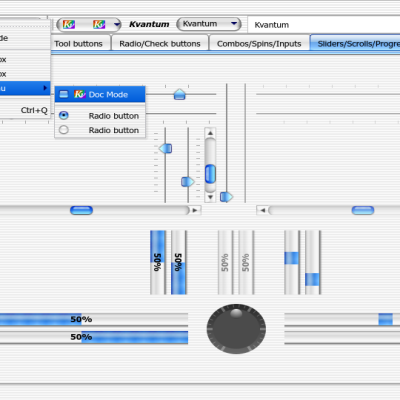Screen dimensions: 400x400
Task: Click the left arrow of the right horizontal scrollbar
Action: point(262,210)
